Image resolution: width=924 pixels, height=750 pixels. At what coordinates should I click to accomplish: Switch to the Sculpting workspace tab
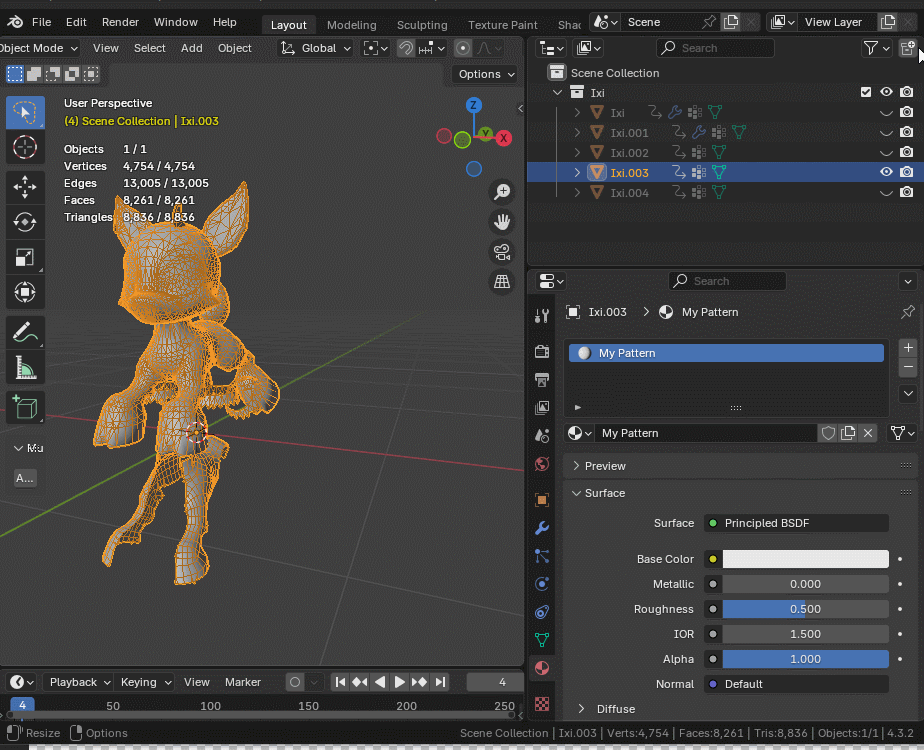click(x=422, y=25)
